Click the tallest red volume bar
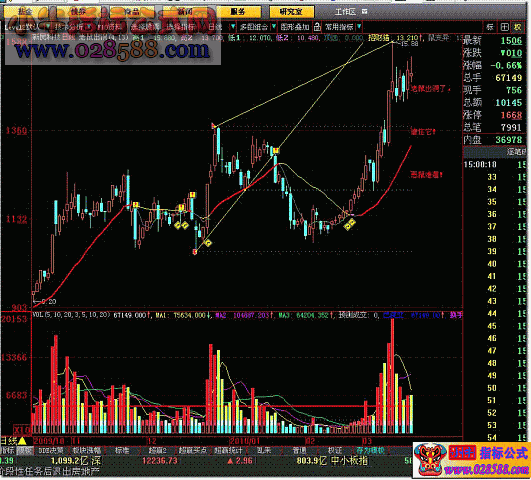The height and width of the screenshot is (480, 531). tap(392, 376)
